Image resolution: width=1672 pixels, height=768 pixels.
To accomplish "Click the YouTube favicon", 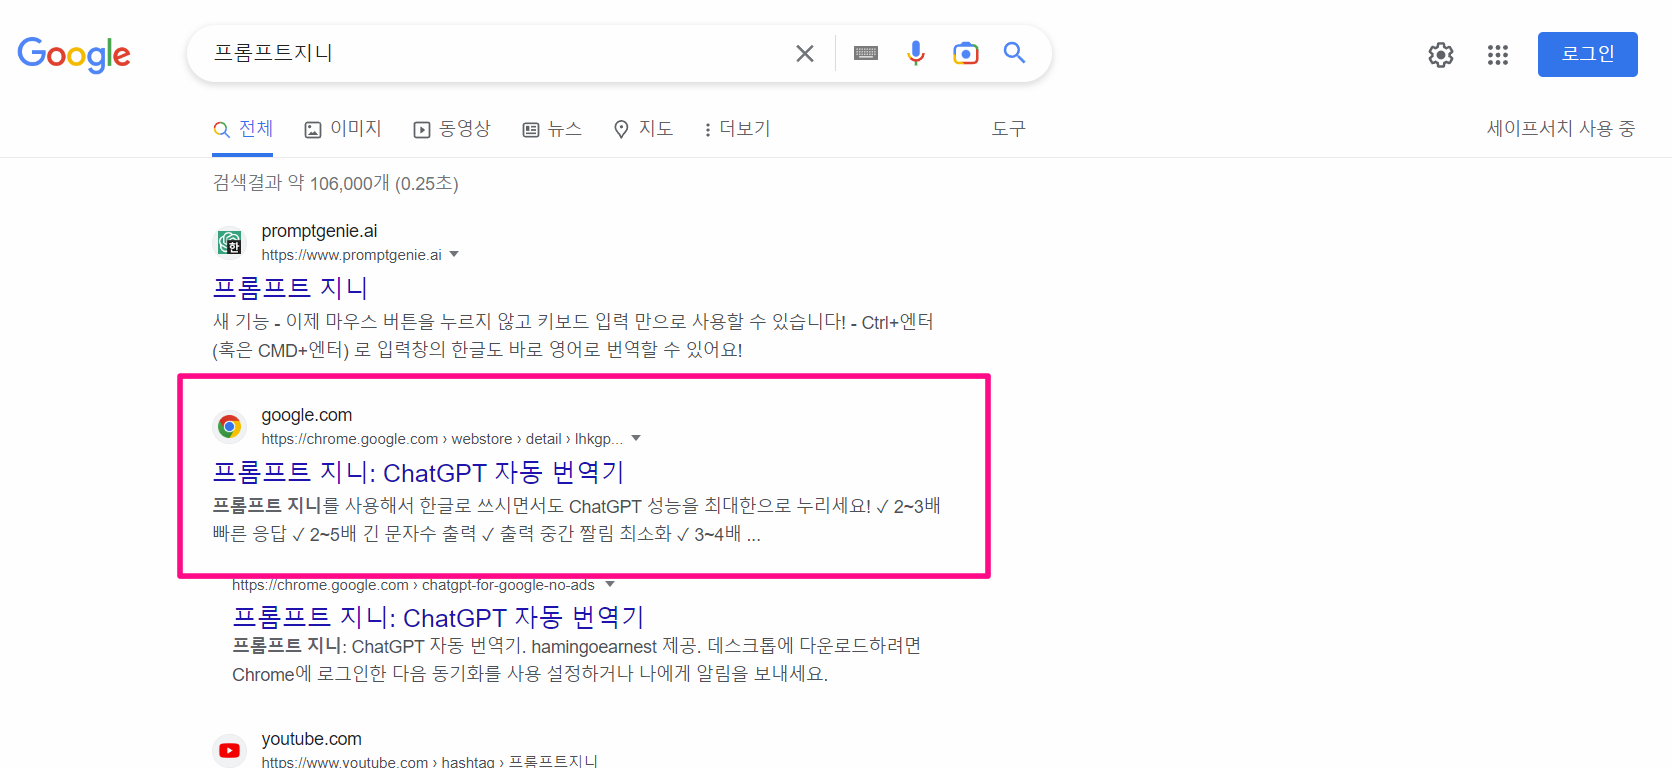I will coord(230,750).
